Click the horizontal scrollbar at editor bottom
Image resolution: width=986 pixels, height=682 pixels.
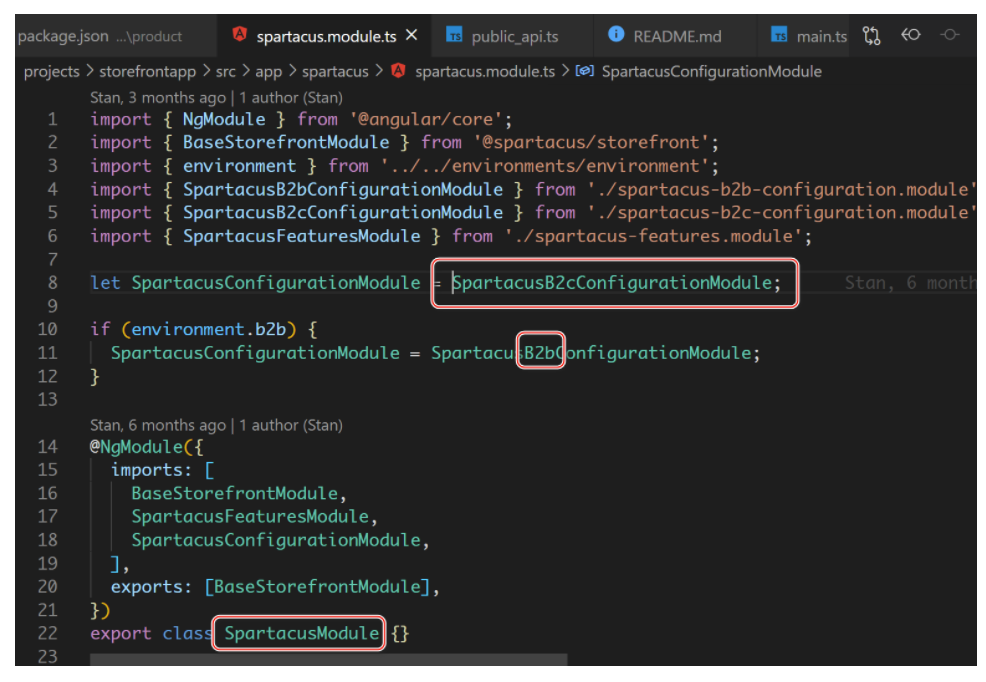pos(328,659)
